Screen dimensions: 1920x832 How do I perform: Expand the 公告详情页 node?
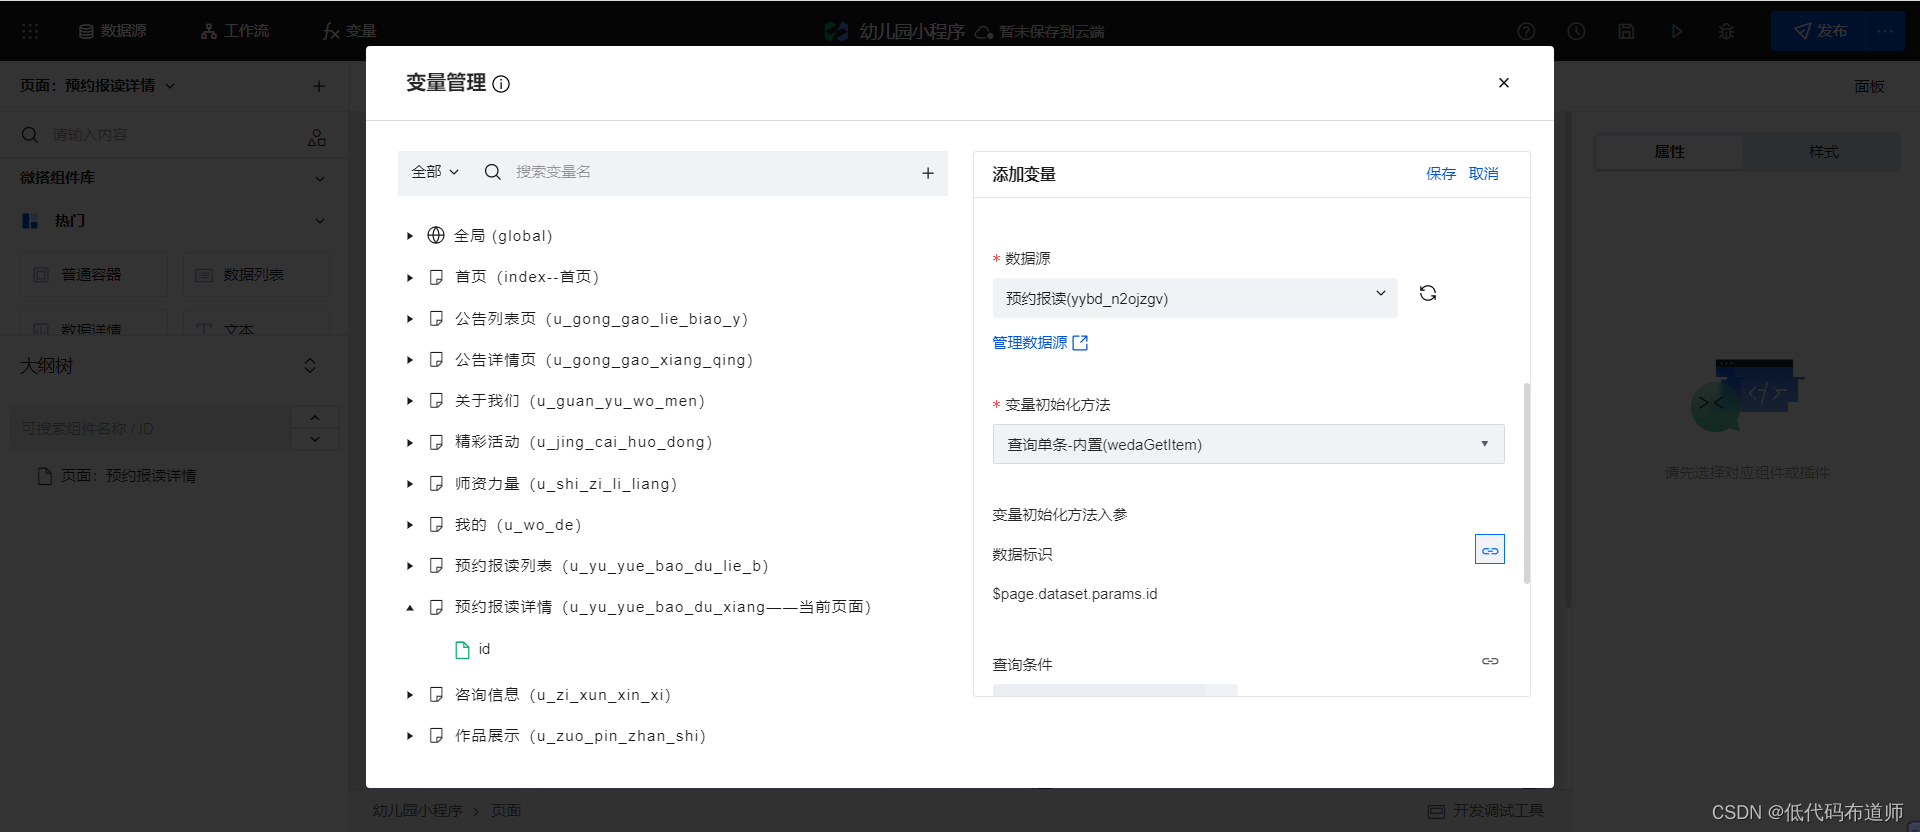click(x=410, y=360)
